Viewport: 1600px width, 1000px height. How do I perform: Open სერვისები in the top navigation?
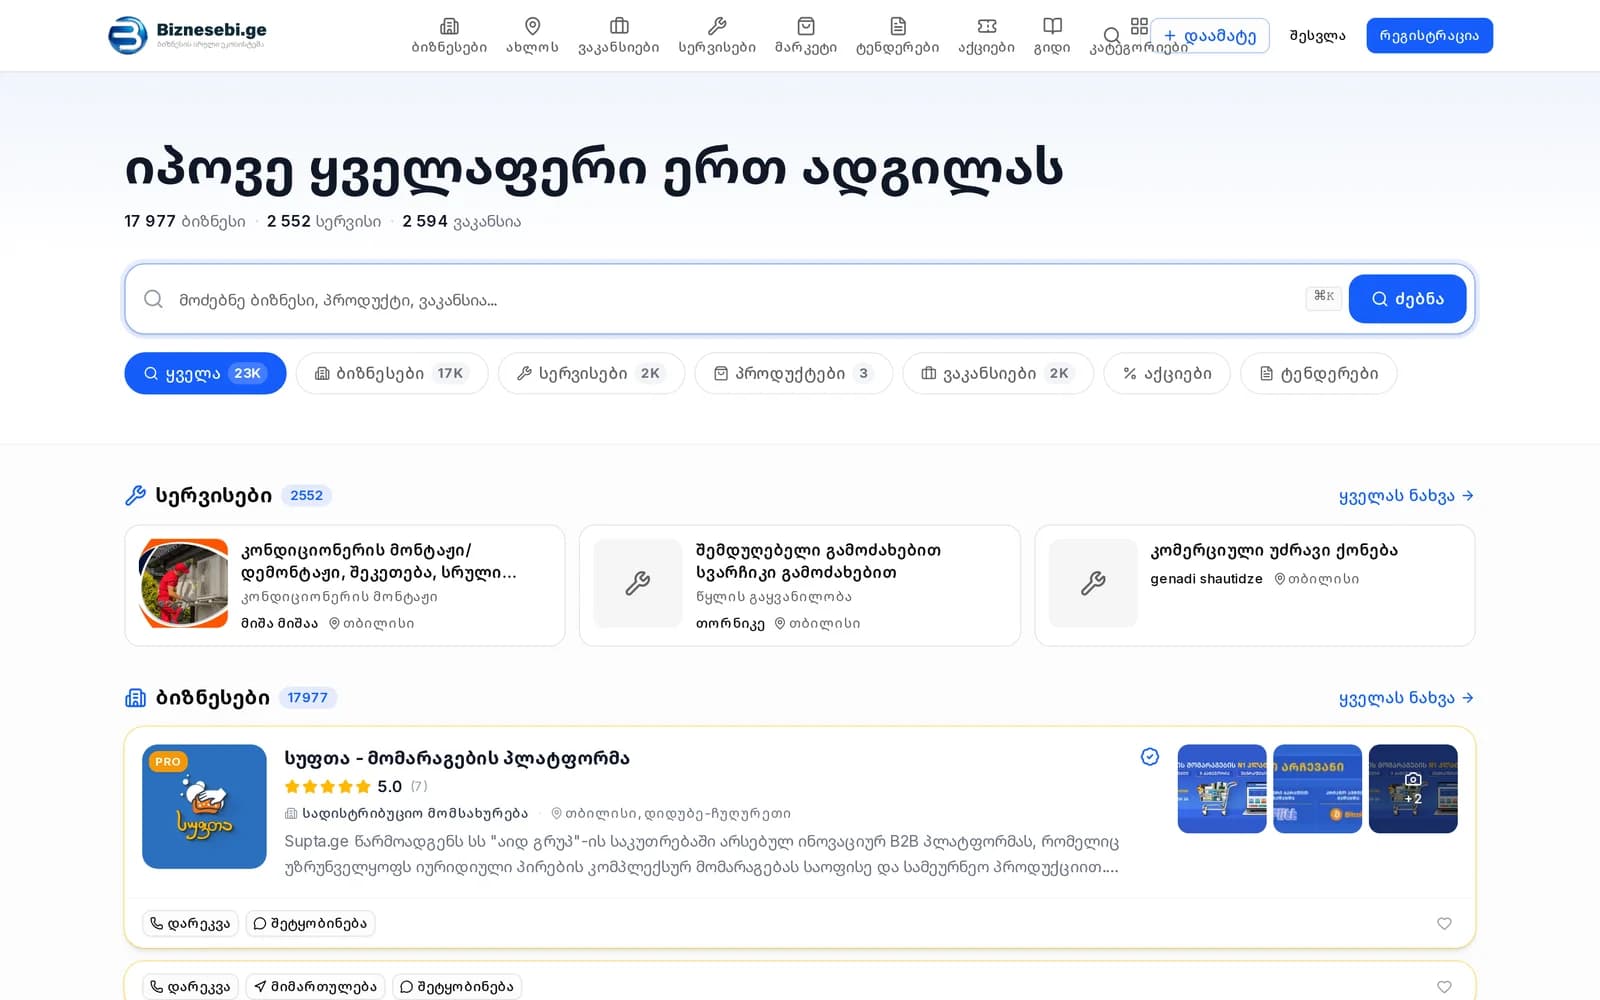coord(717,36)
